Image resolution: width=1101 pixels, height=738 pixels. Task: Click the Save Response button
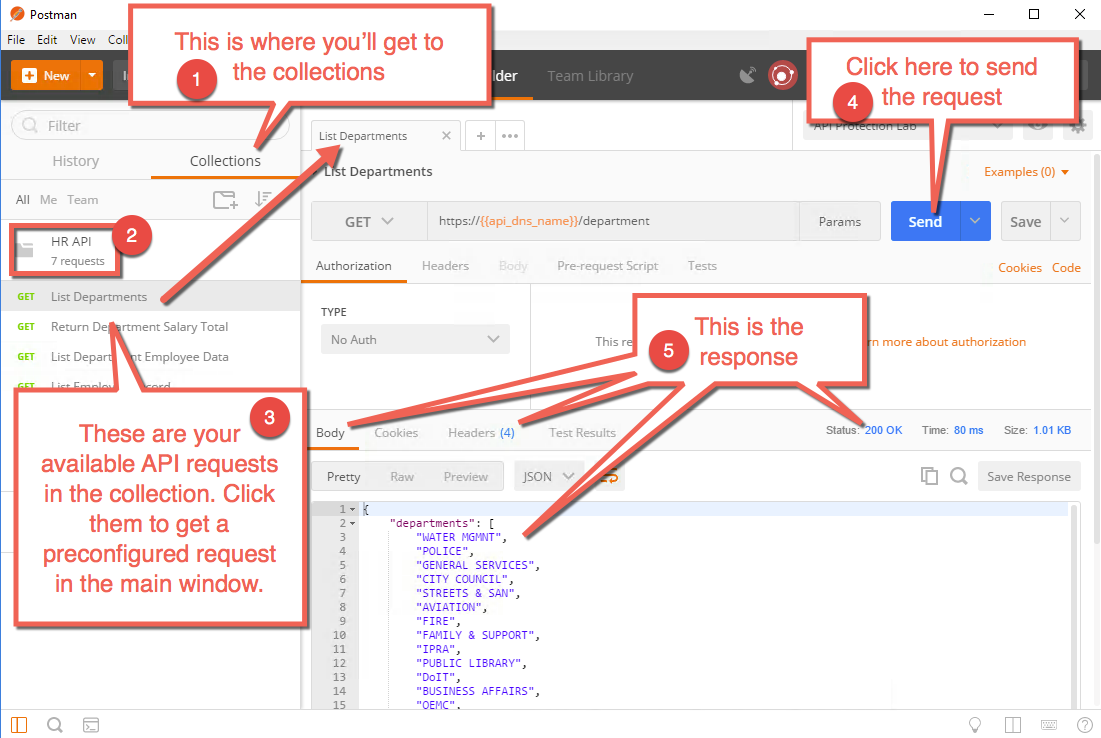coord(1029,477)
